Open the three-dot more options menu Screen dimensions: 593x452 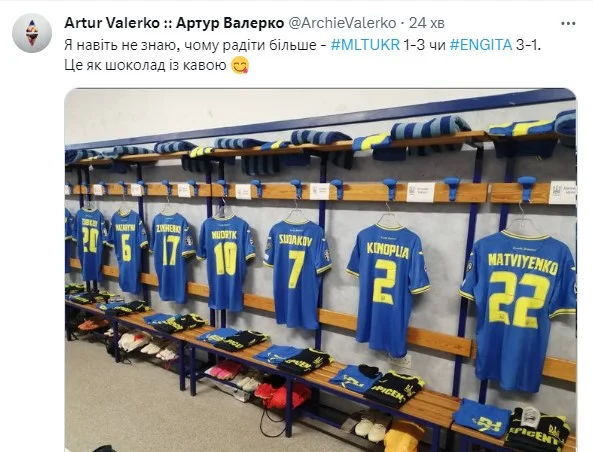coord(568,23)
